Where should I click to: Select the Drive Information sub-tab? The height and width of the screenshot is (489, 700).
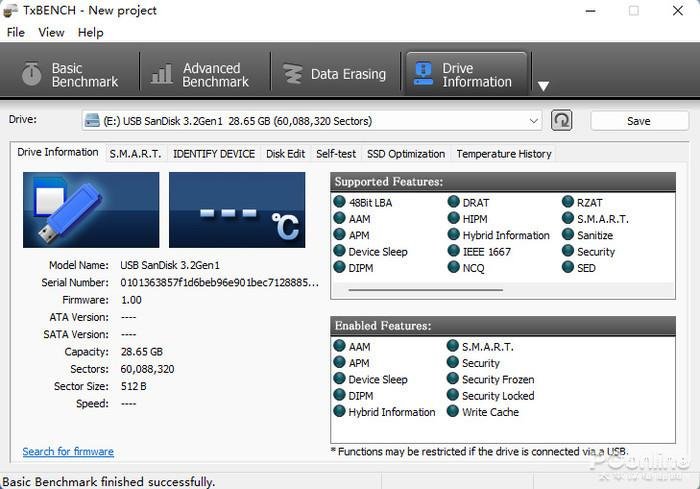(58, 152)
